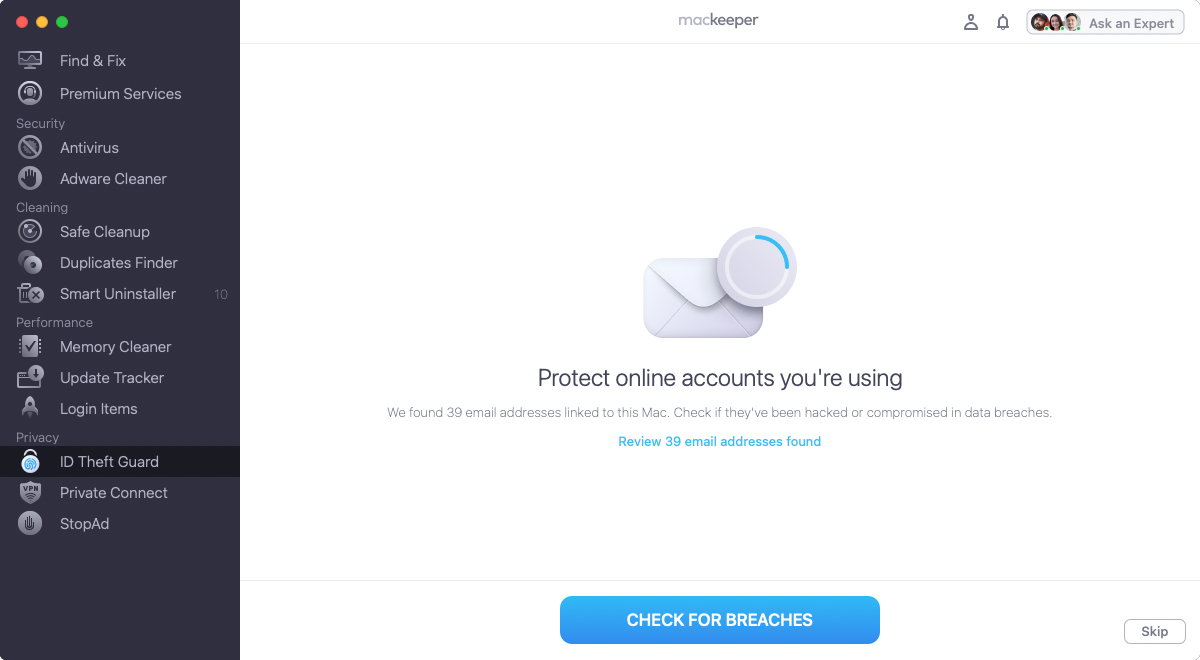Open the Antivirus shield icon
The width and height of the screenshot is (1200, 660).
point(30,147)
